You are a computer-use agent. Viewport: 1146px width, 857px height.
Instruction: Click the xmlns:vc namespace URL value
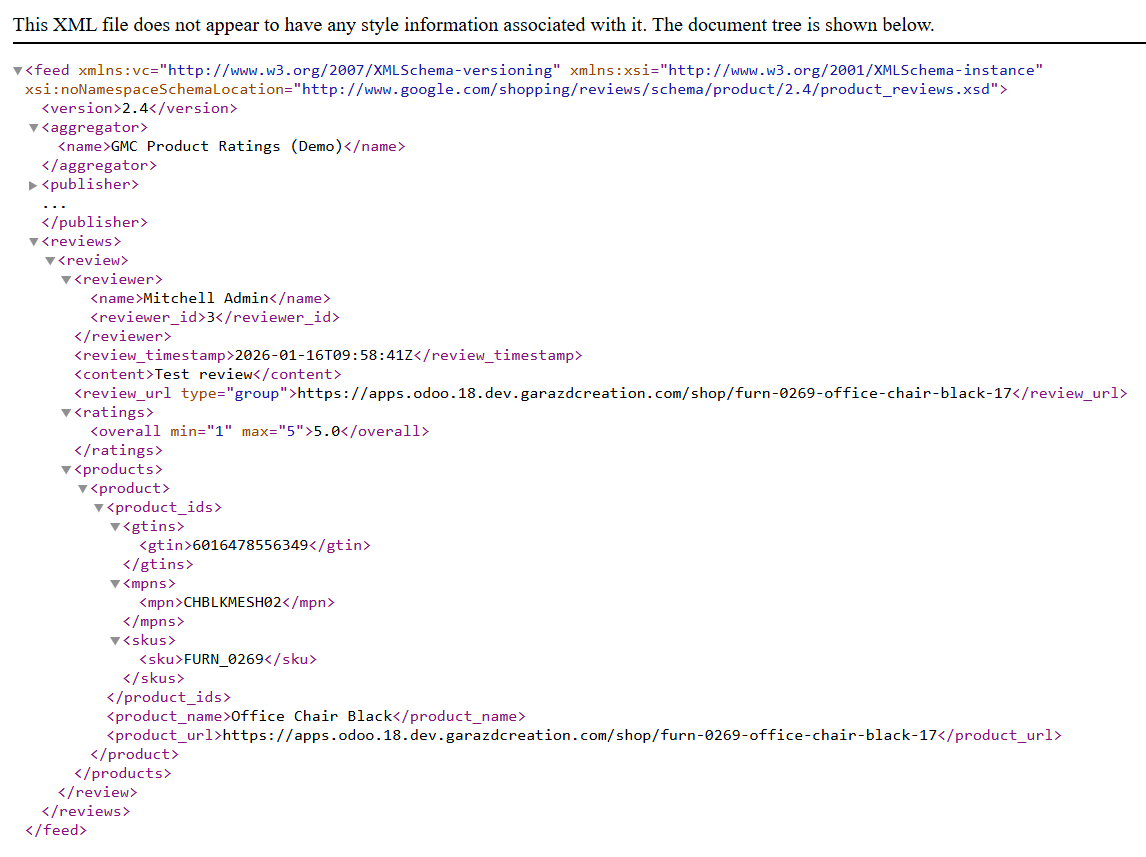360,70
